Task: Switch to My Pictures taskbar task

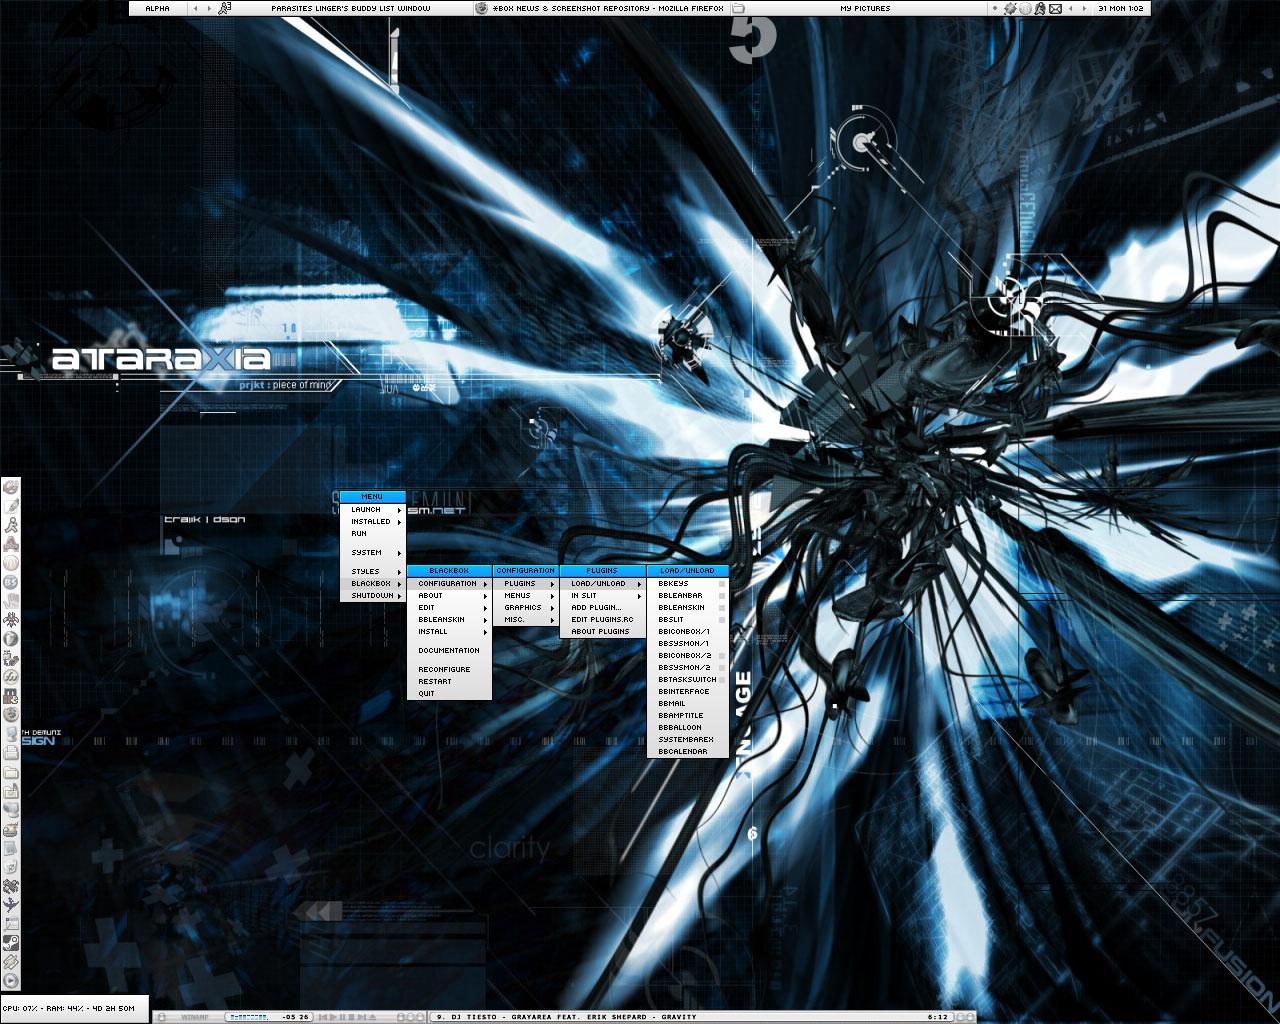Action: click(x=857, y=8)
